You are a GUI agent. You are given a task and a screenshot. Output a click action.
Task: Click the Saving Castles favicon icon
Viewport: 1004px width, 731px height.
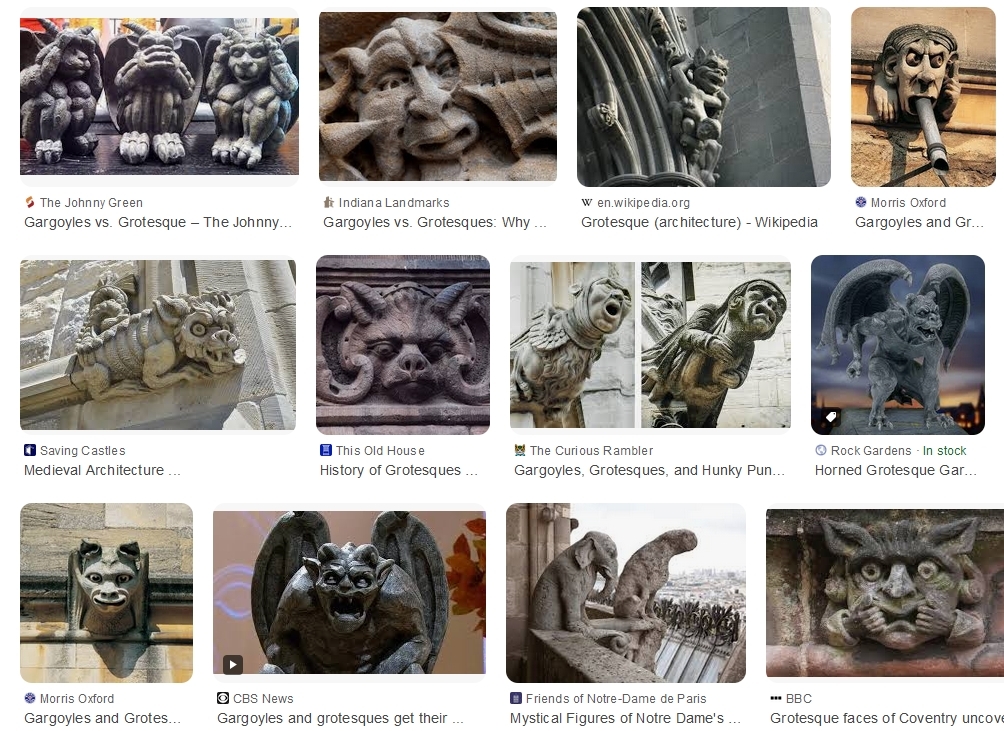click(29, 450)
